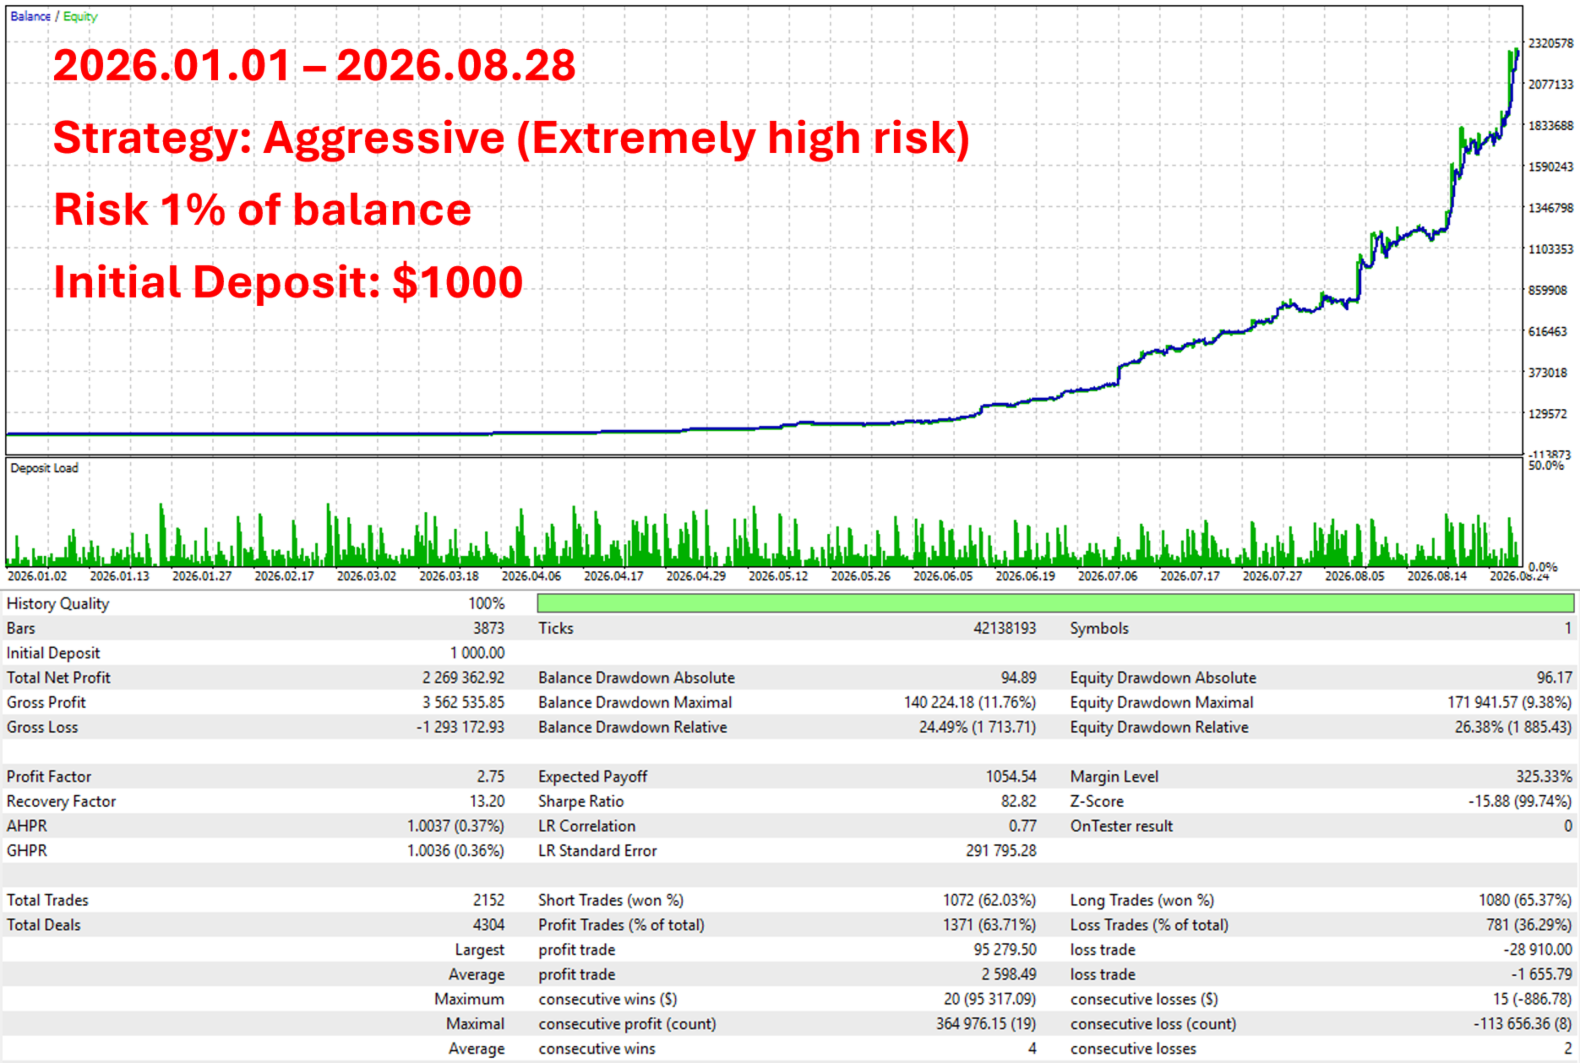Click the green History Quality progress bar
This screenshot has width=1580, height=1063.
tap(1055, 603)
